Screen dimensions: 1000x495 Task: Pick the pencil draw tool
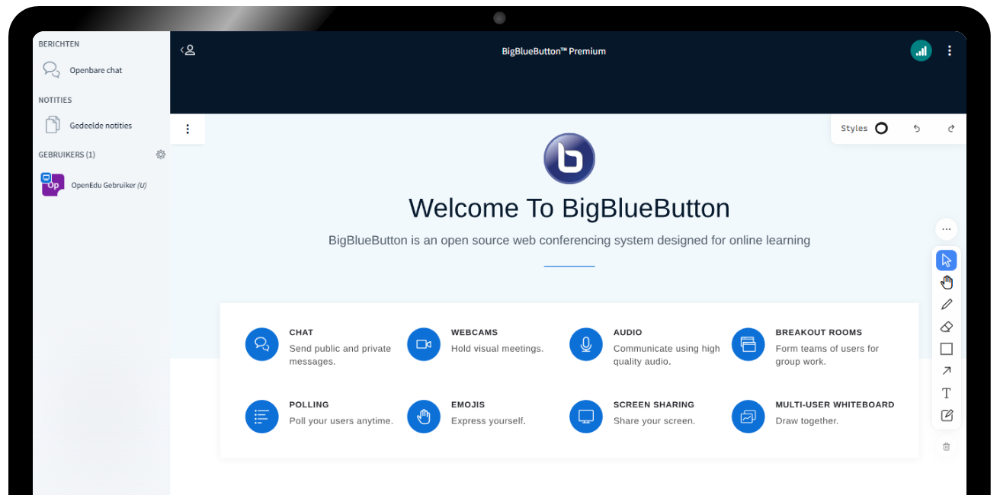(x=946, y=304)
